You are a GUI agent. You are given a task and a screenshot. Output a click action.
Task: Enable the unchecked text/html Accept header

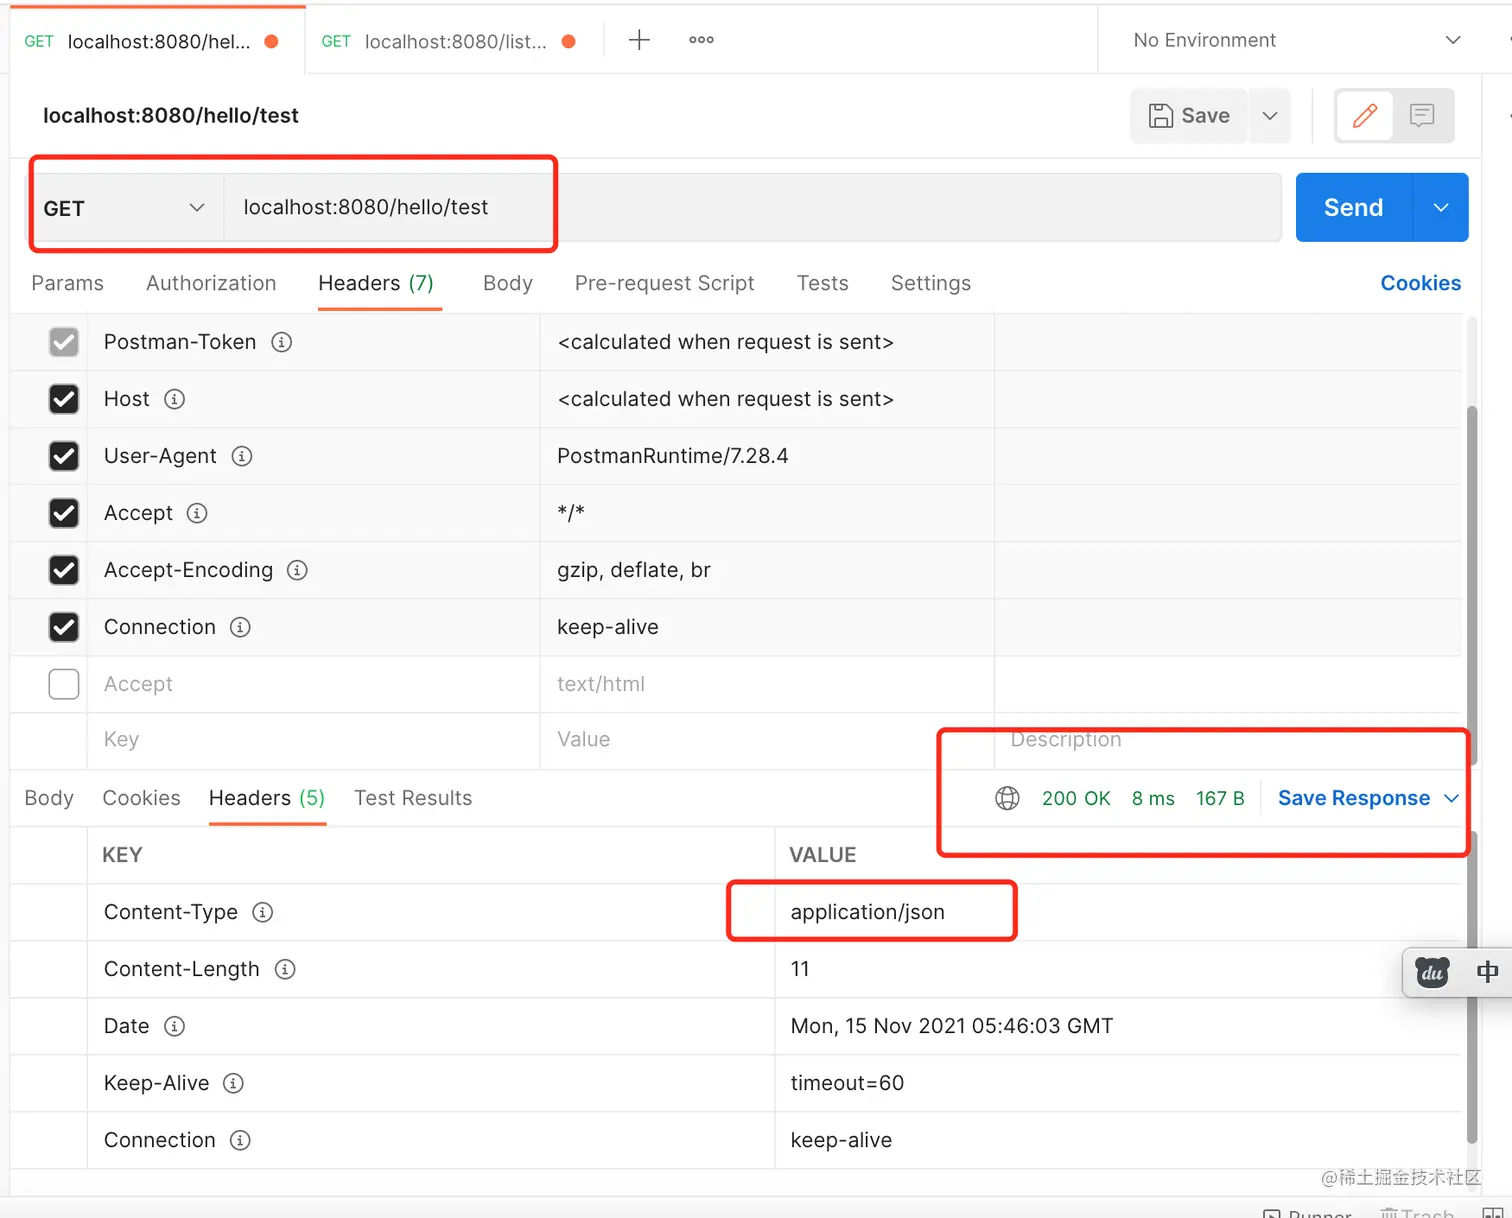click(x=63, y=684)
